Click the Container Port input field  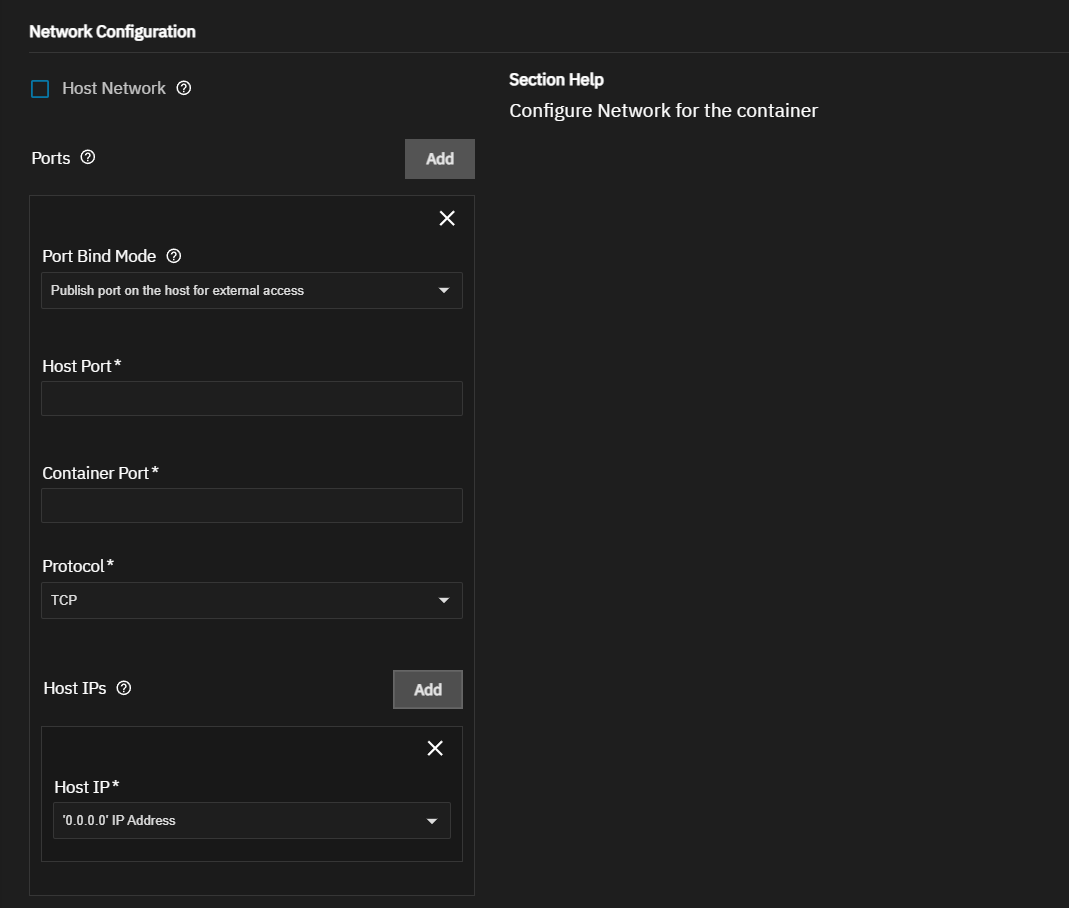tap(252, 505)
